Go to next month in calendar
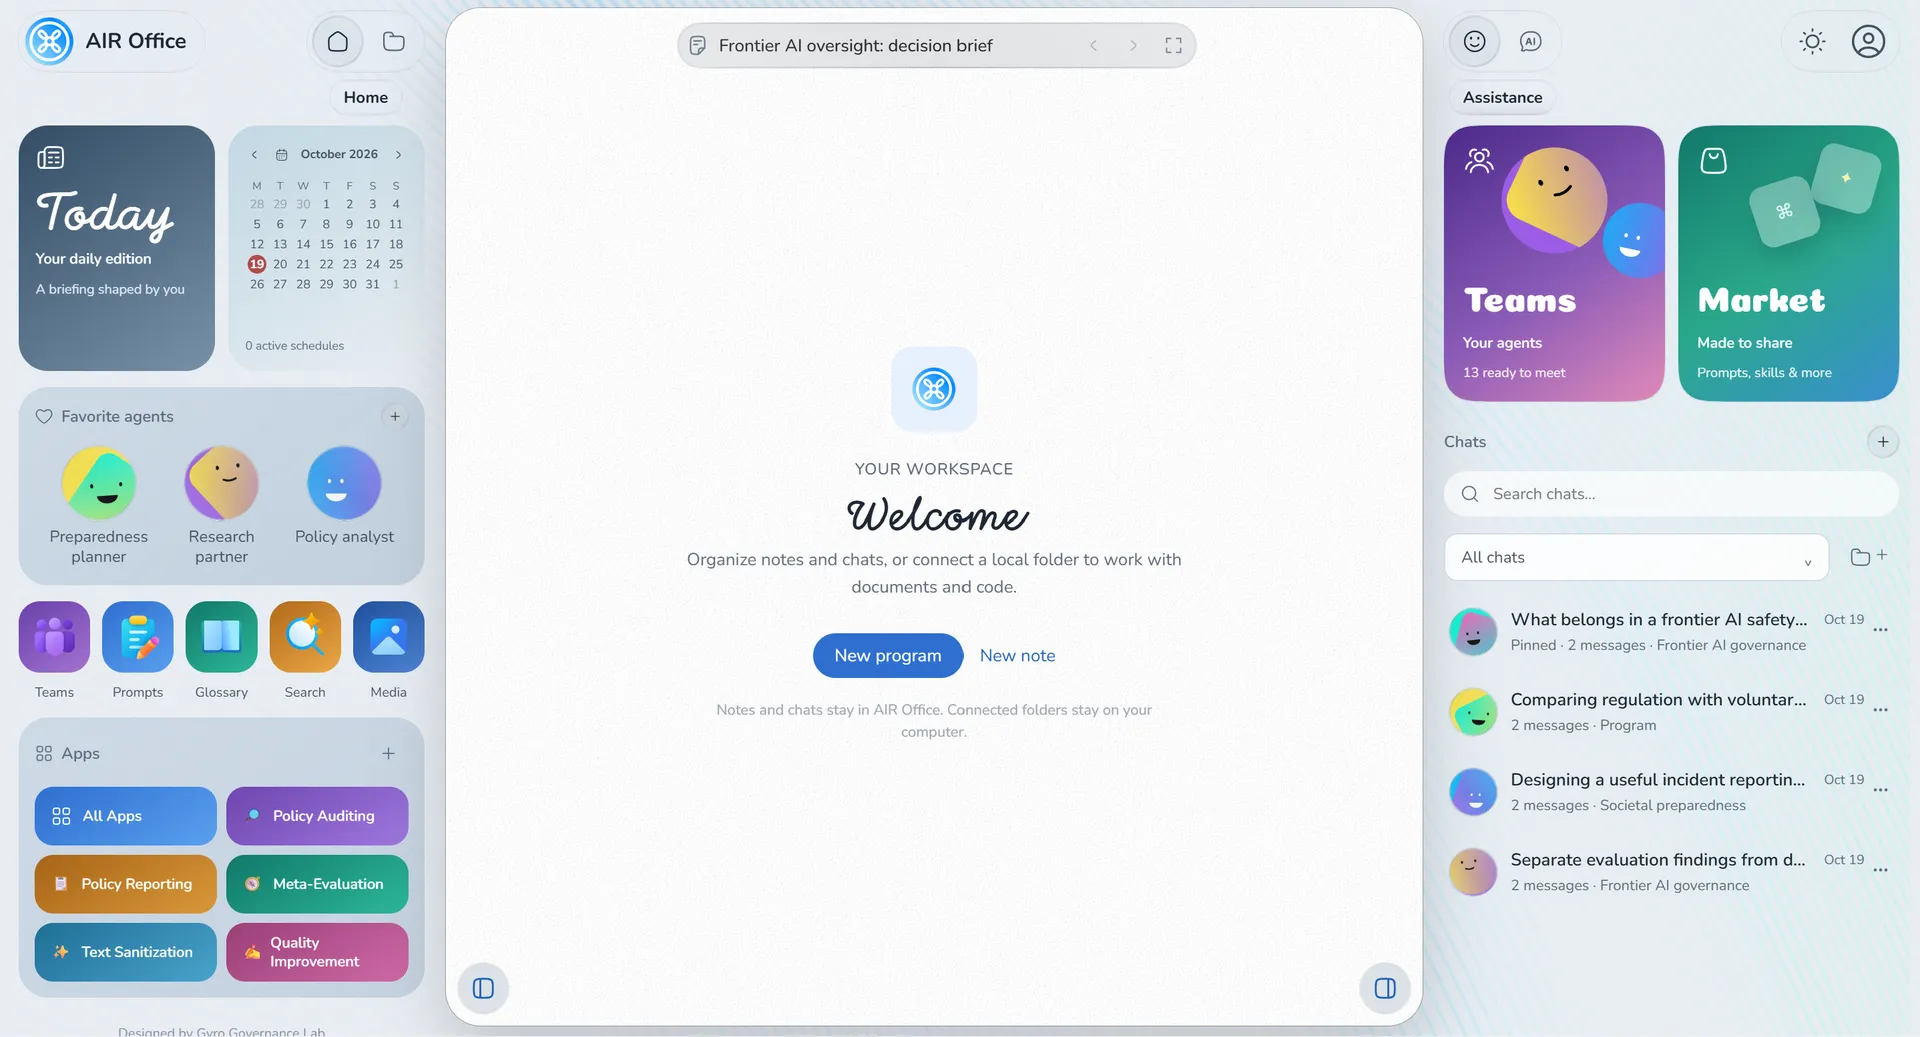 coord(398,154)
